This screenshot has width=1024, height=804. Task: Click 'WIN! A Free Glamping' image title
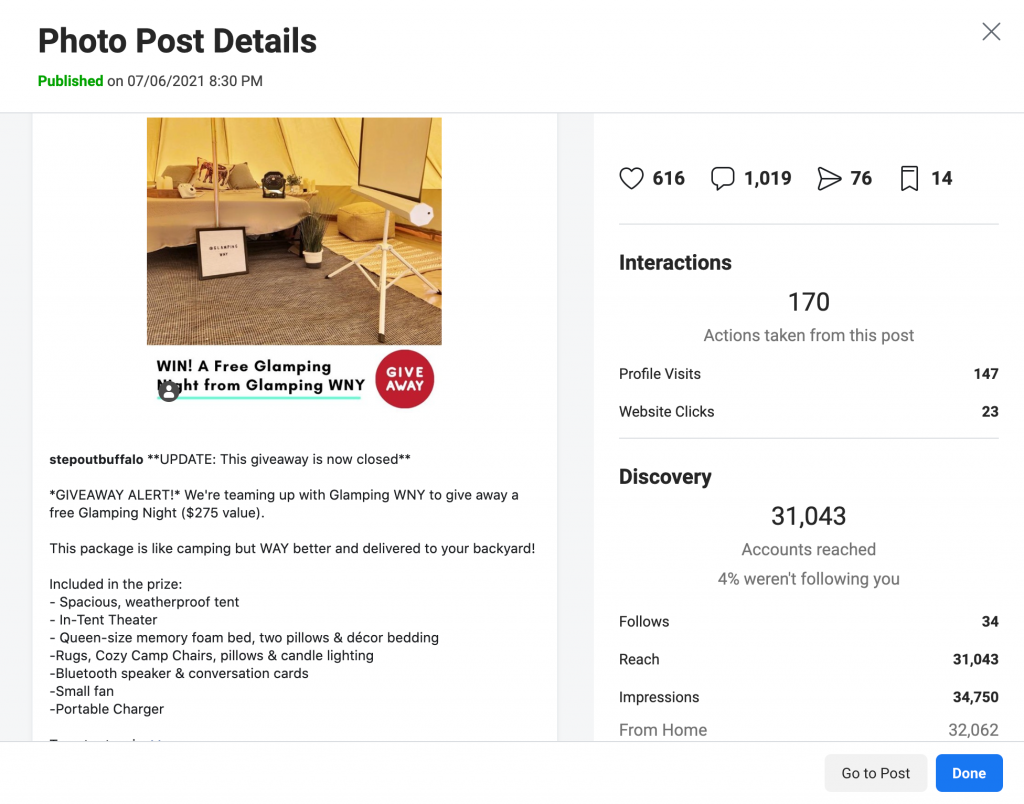click(x=244, y=366)
